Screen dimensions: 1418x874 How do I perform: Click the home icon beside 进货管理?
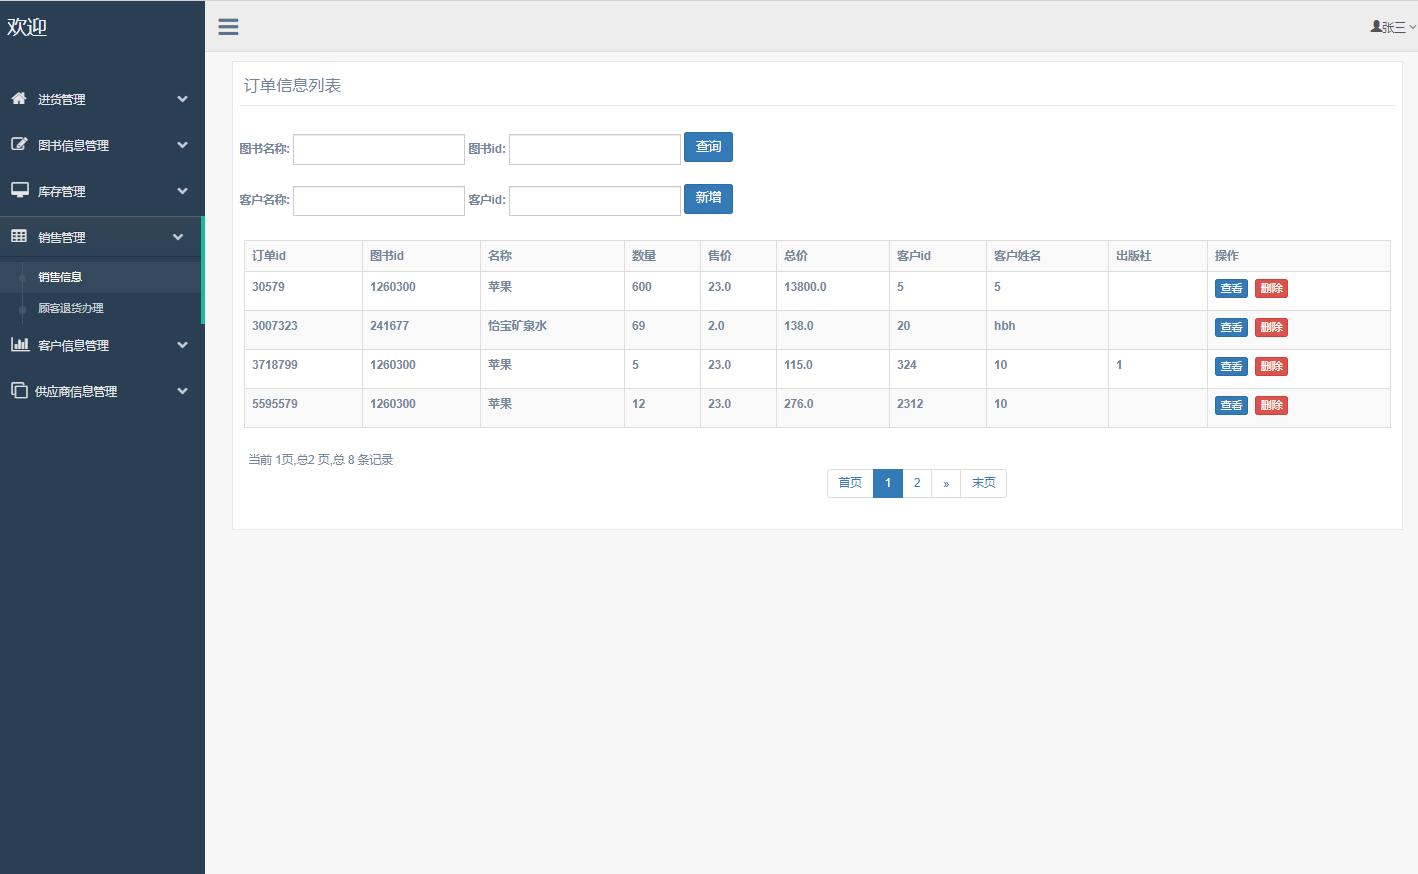click(x=19, y=98)
